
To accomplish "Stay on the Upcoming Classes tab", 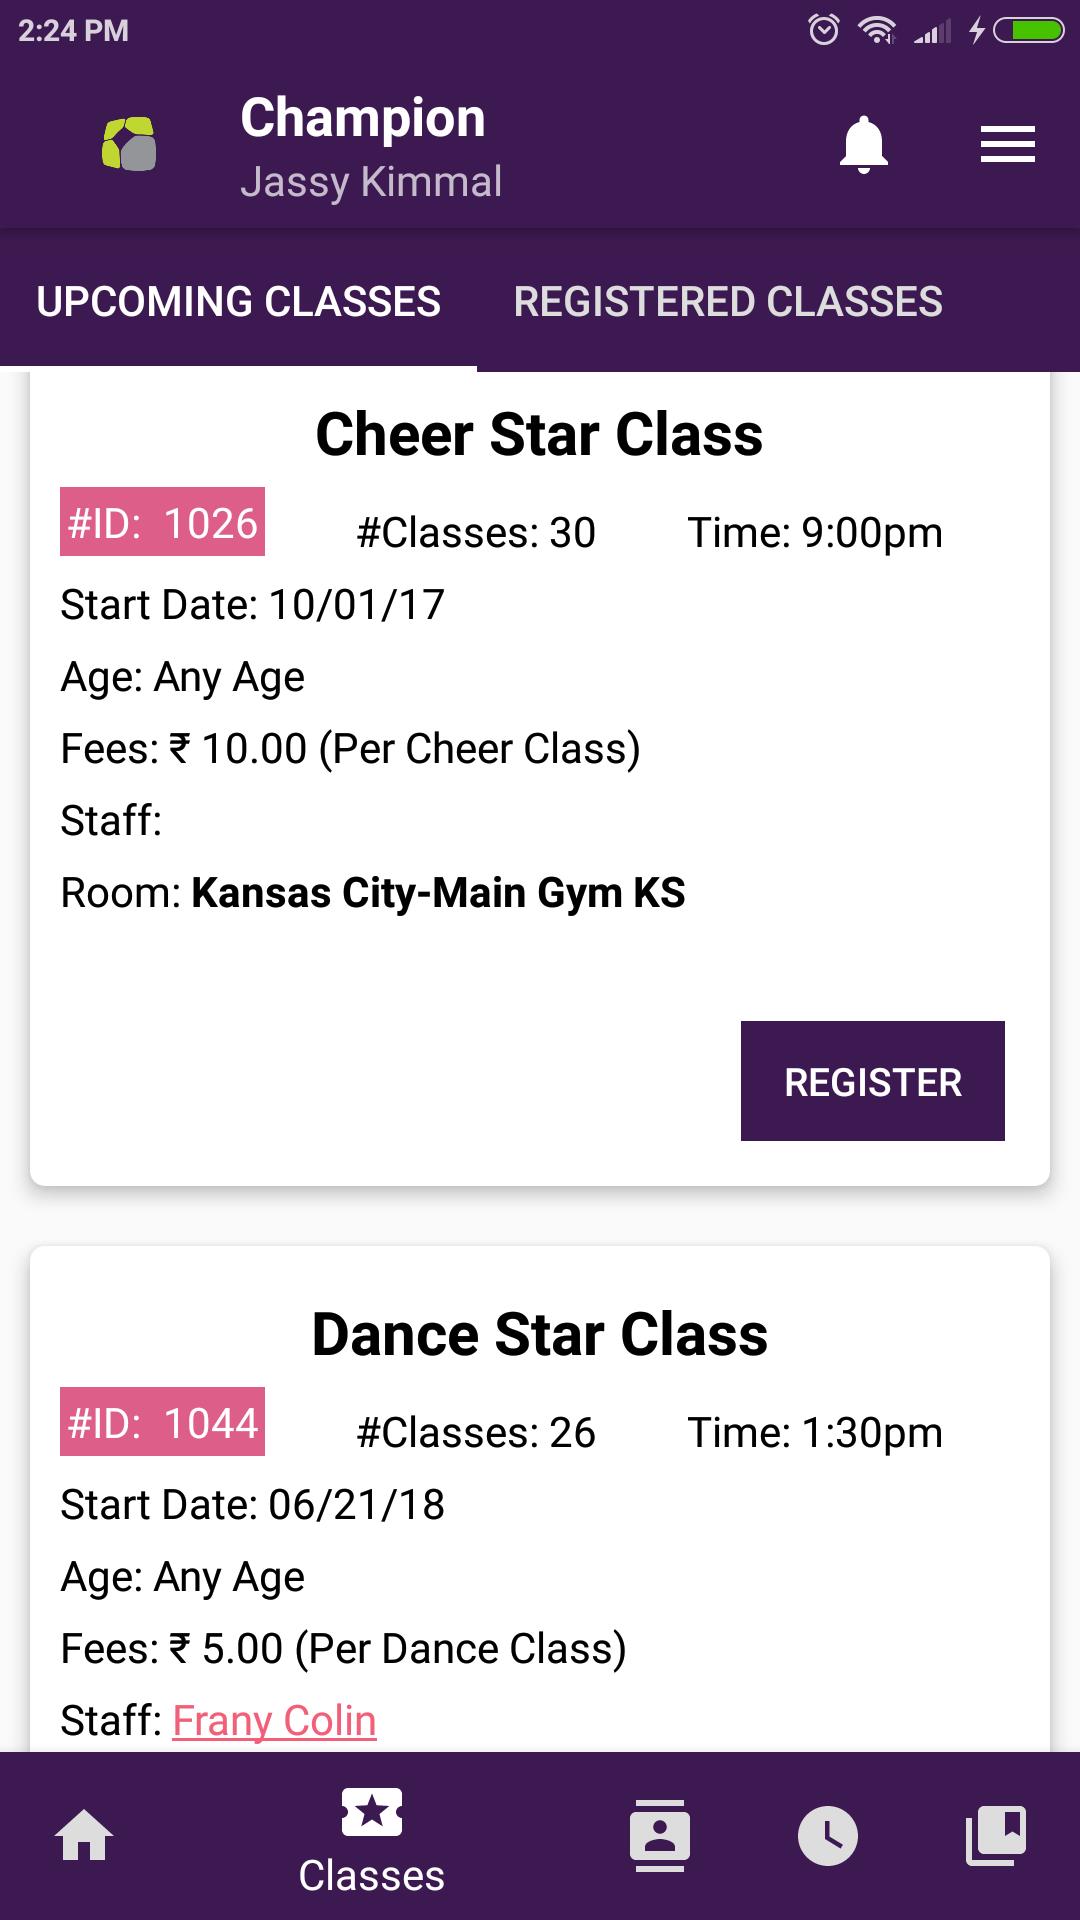I will click(x=239, y=301).
